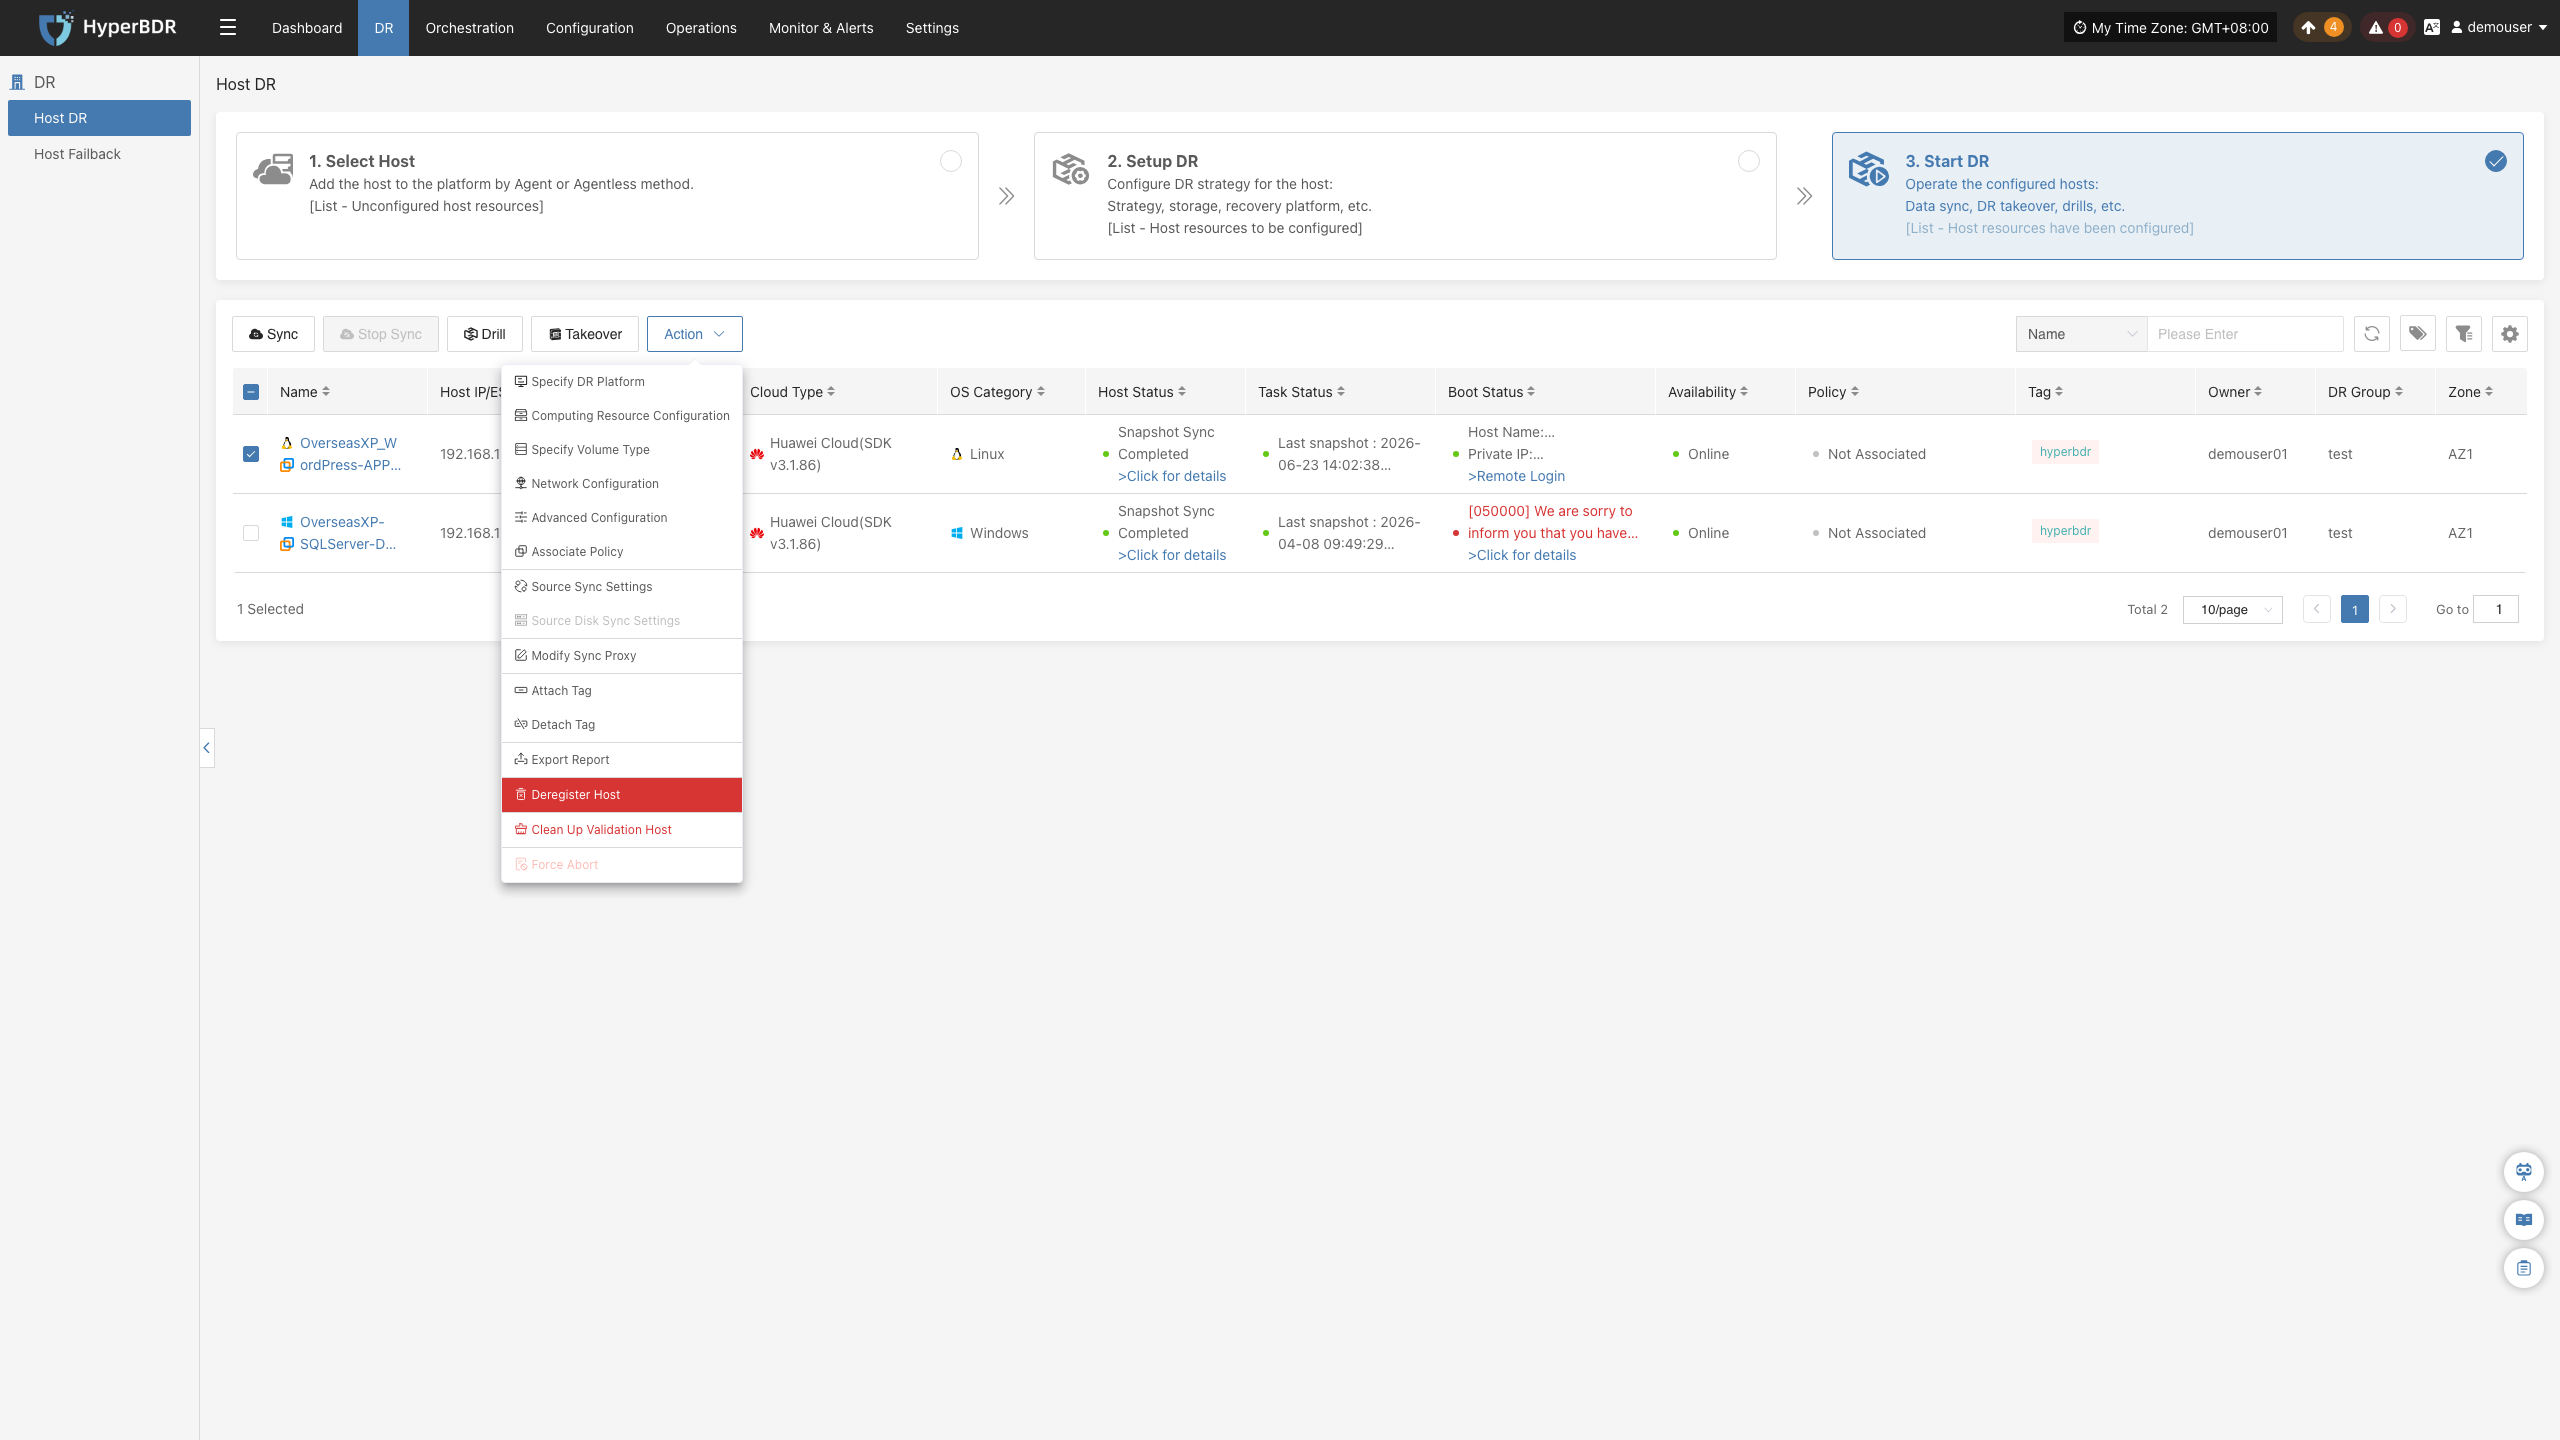2560x1440 pixels.
Task: Choose Modify Sync Proxy from the menu
Action: click(x=622, y=655)
